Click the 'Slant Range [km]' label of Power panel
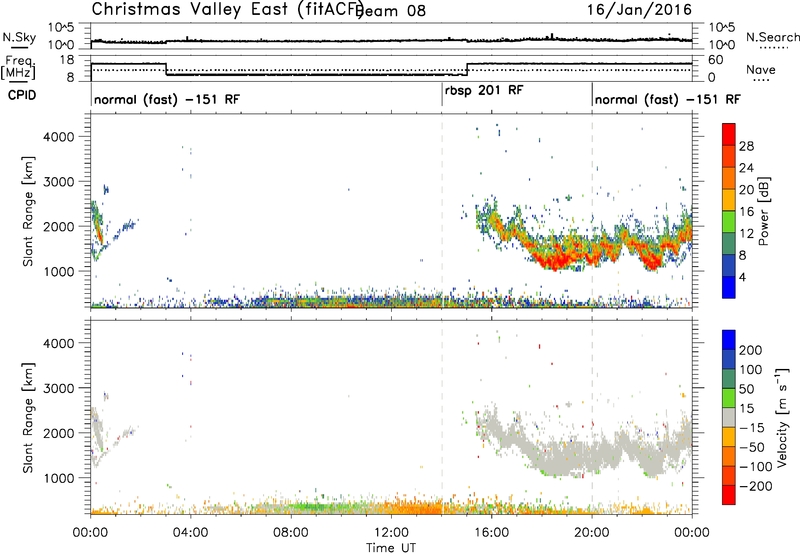This screenshot has width=800, height=554. (x=27, y=211)
